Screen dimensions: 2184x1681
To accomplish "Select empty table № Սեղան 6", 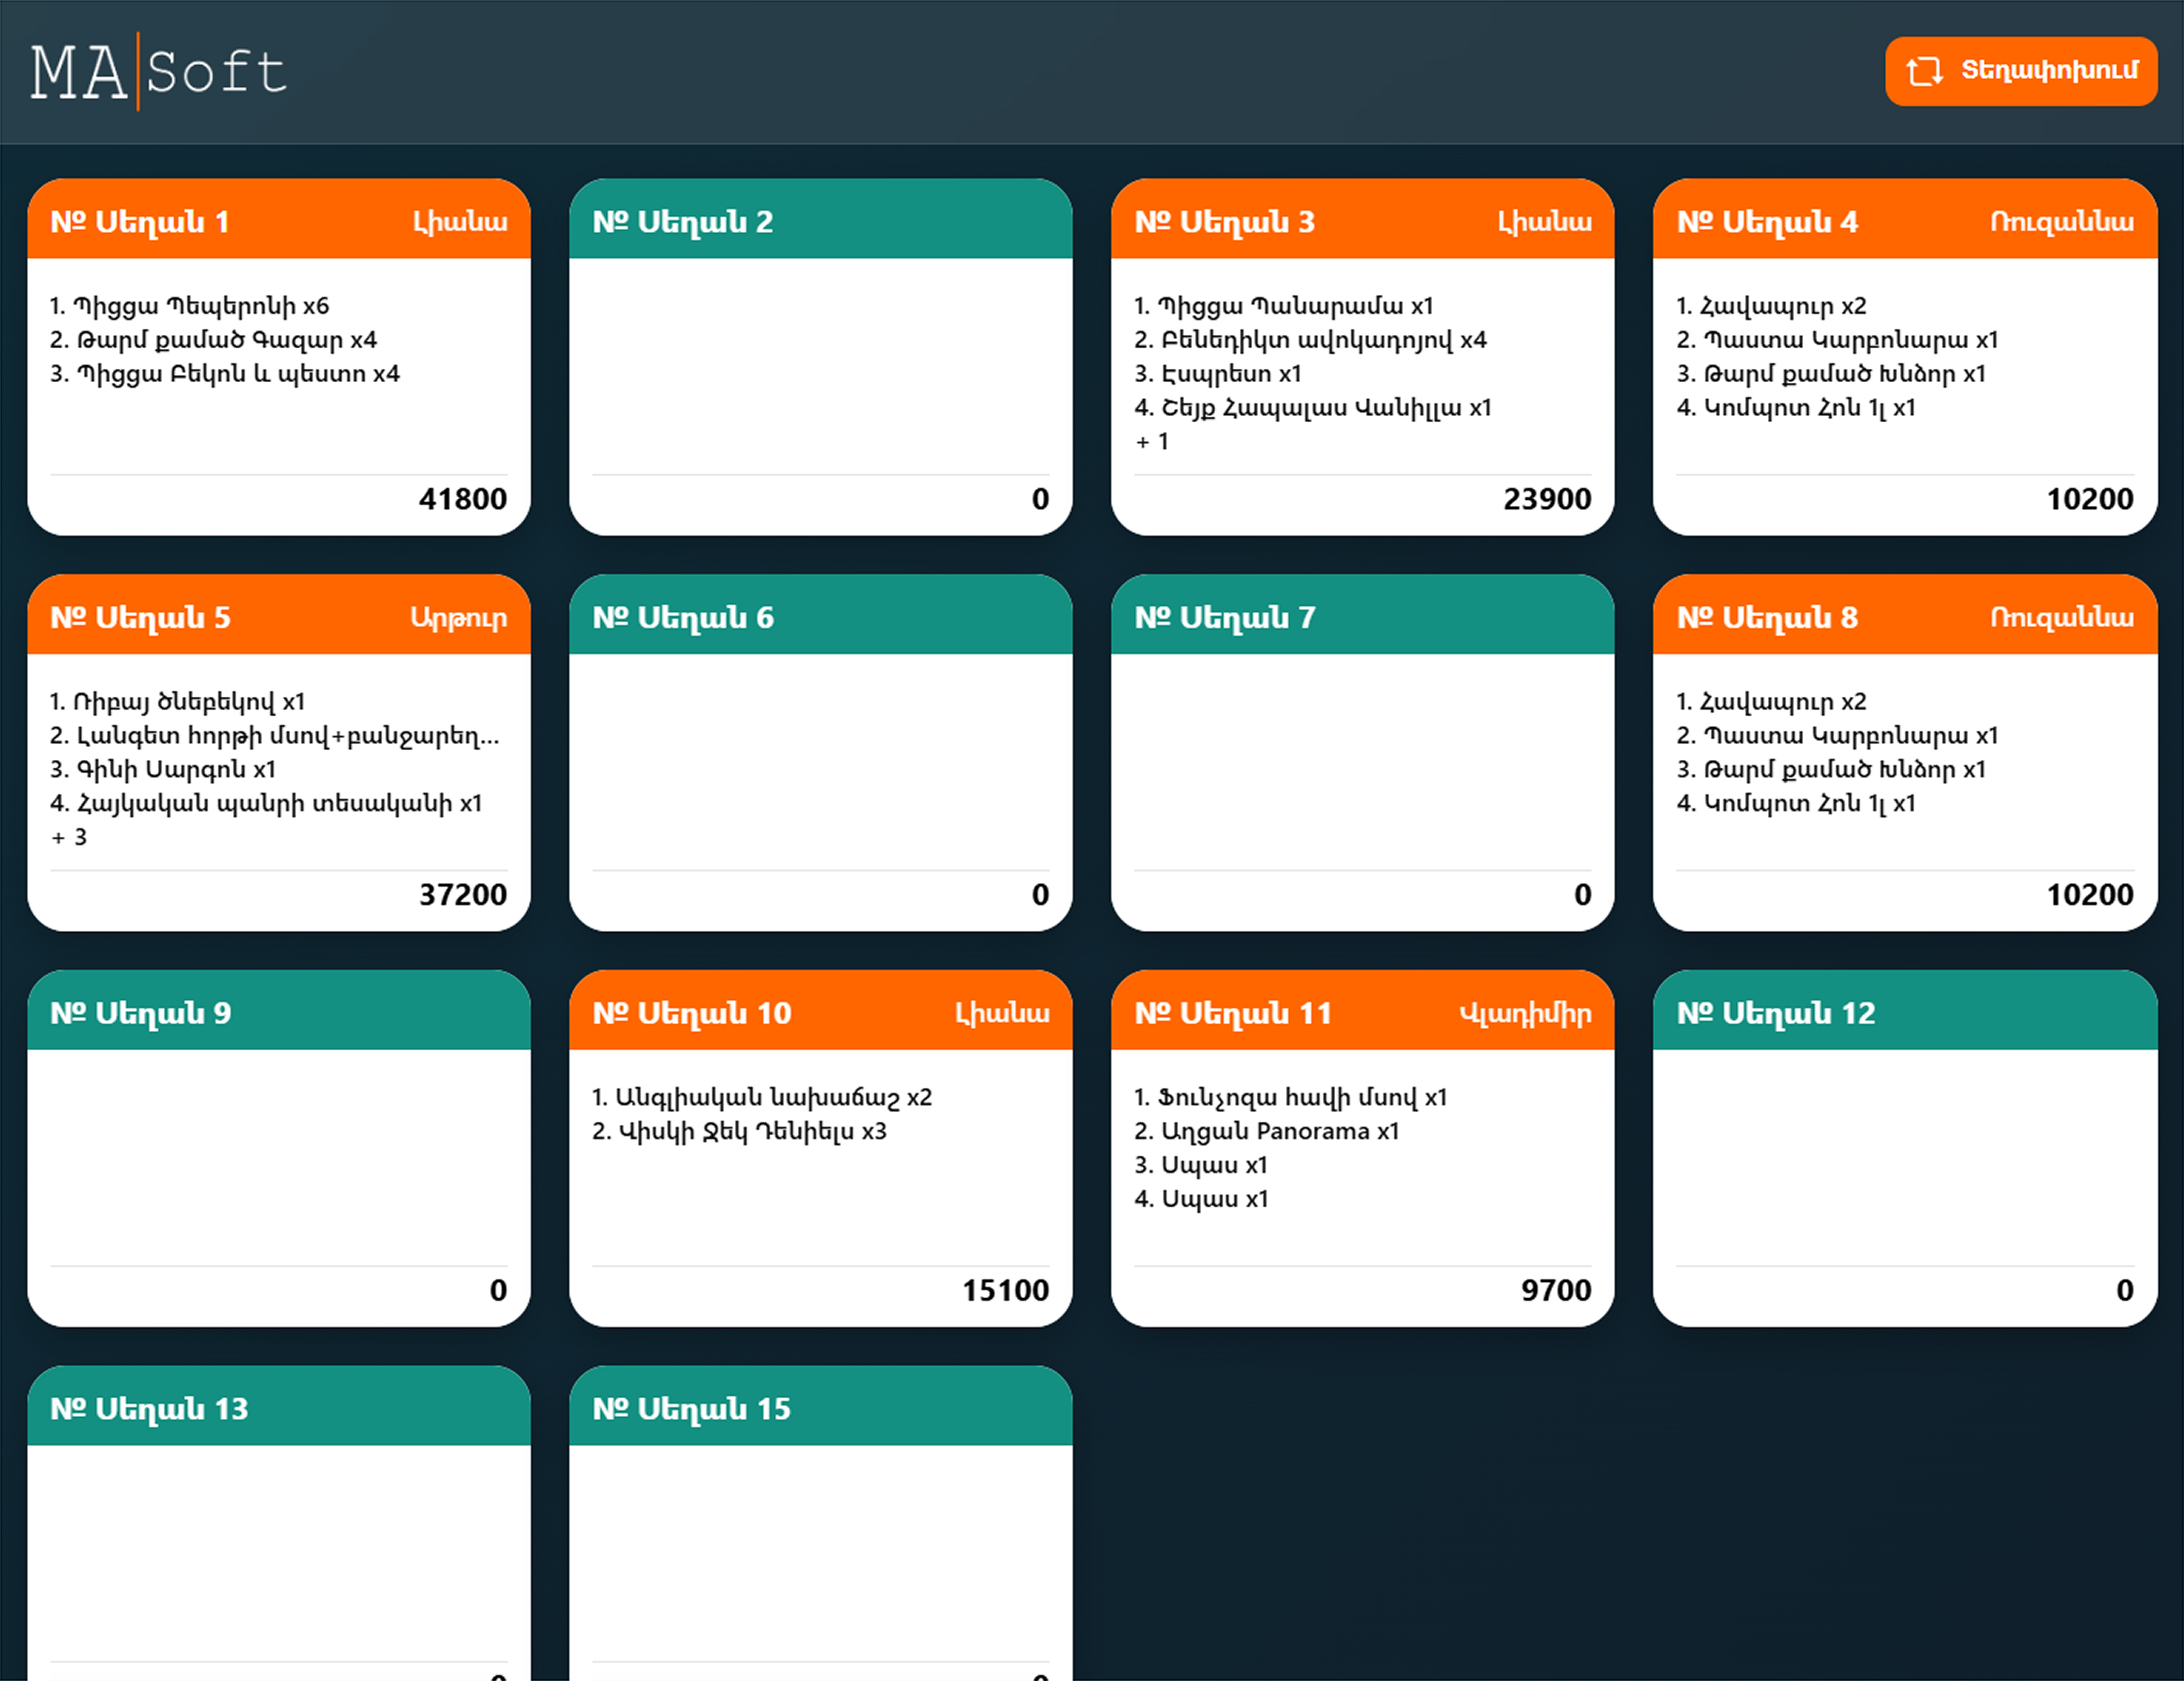I will [821, 753].
